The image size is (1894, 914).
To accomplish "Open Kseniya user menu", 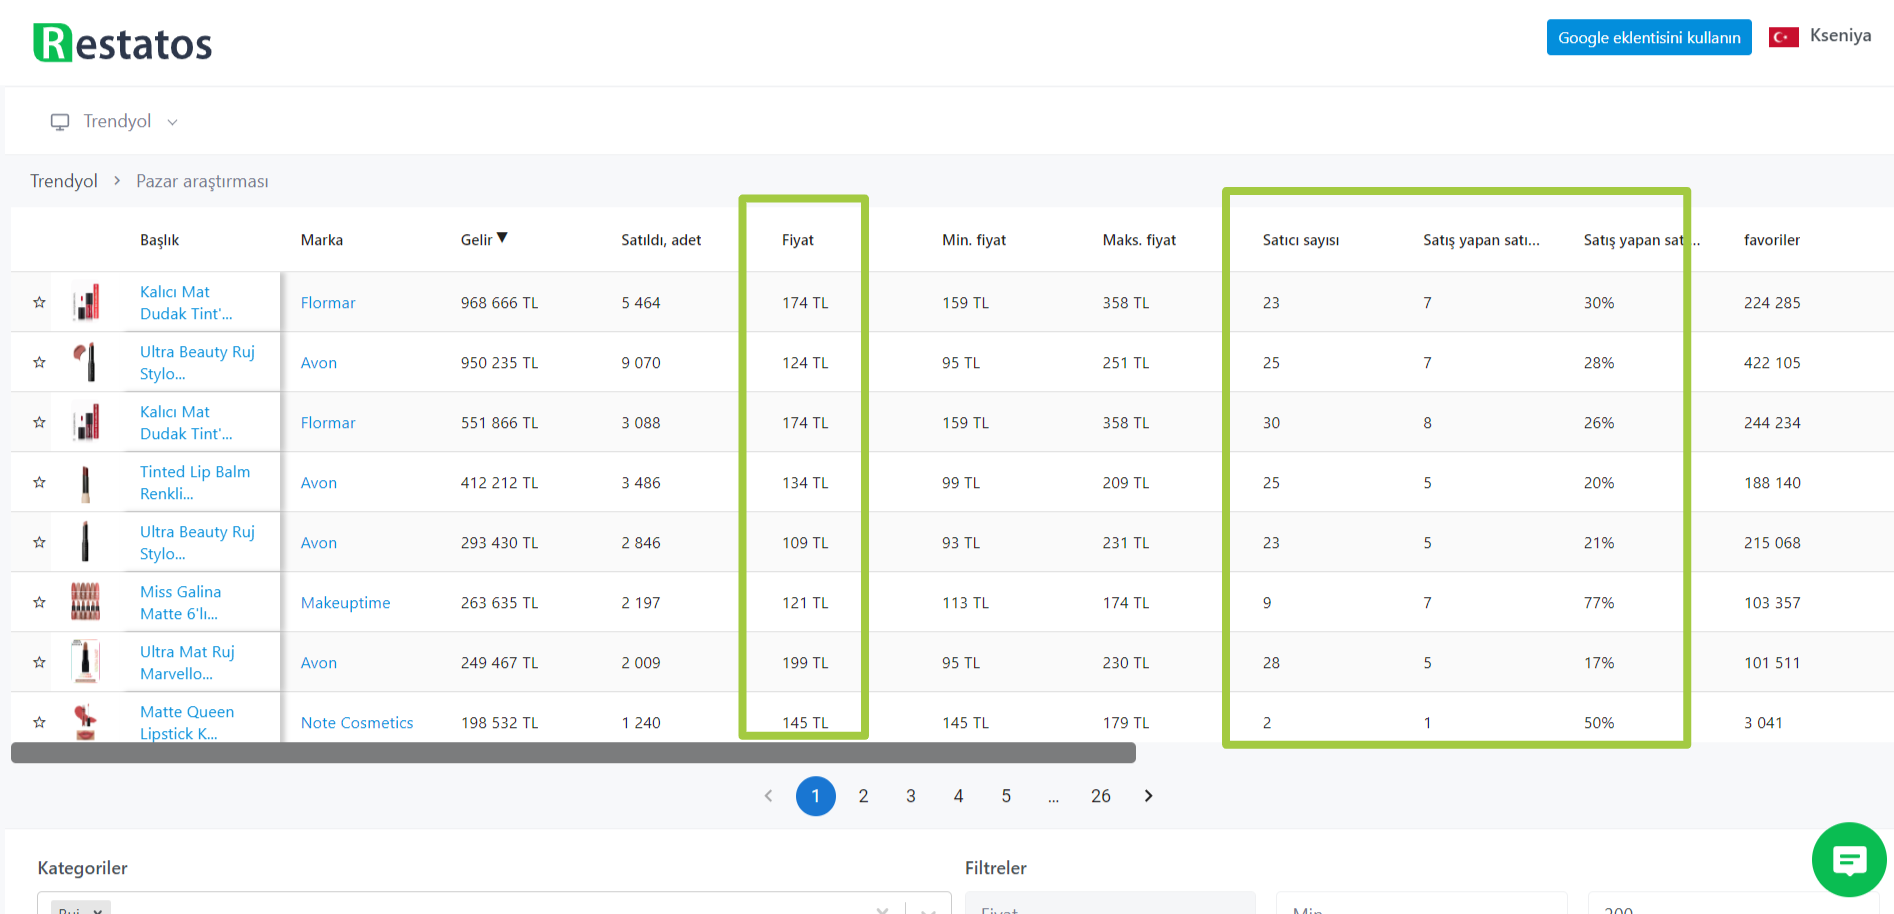I will click(1840, 36).
